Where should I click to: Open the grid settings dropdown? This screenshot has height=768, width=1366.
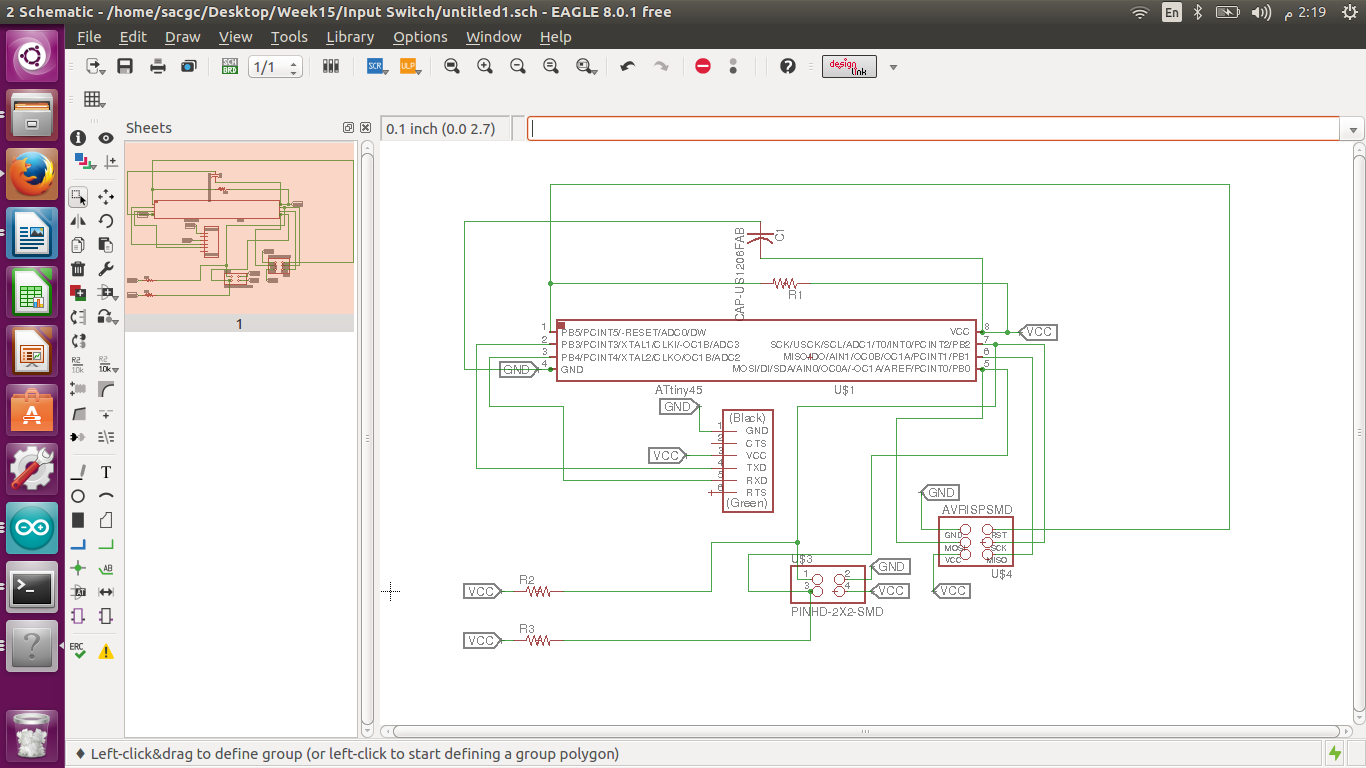click(93, 99)
